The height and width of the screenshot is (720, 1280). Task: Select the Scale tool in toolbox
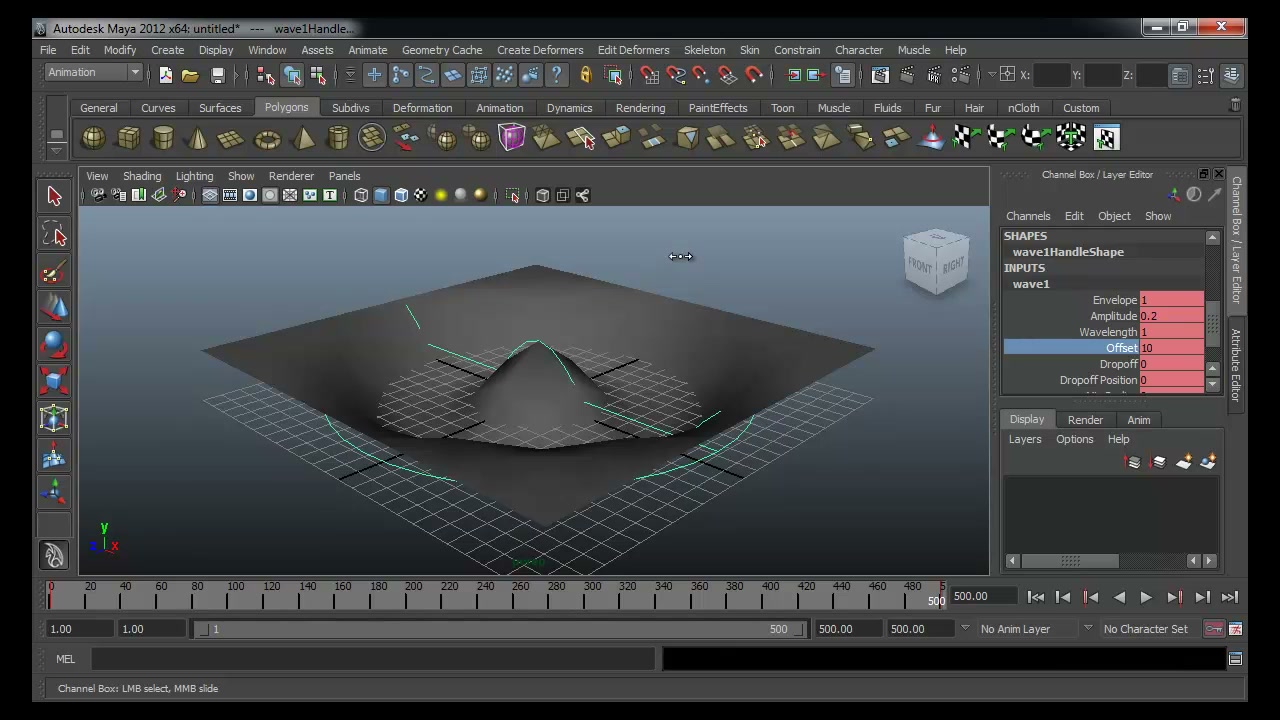coord(54,381)
